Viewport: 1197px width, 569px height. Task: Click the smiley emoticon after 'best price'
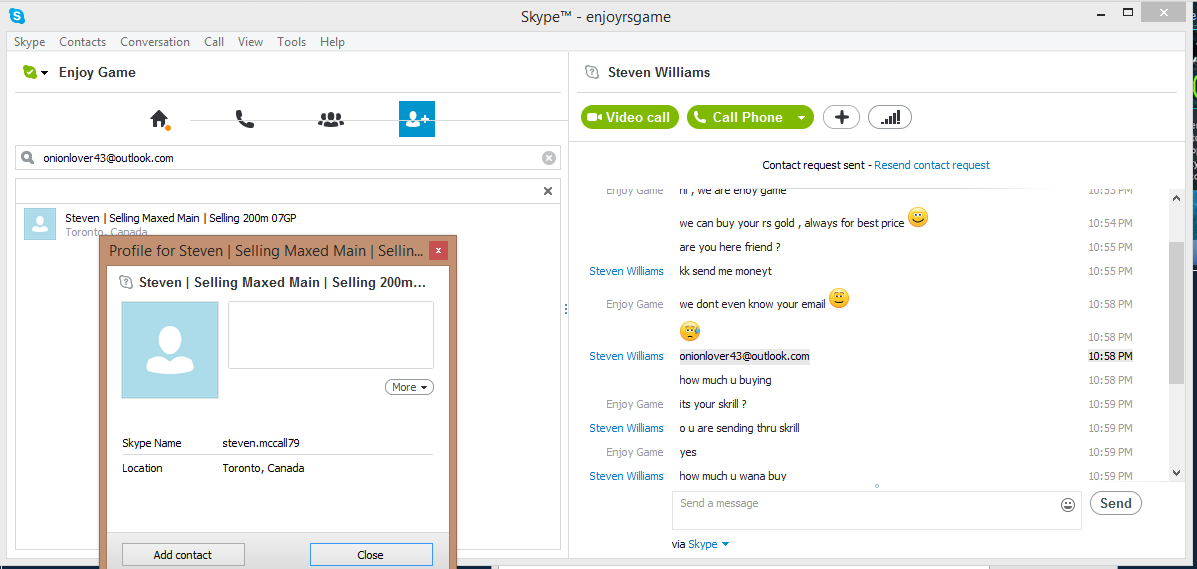click(x=918, y=218)
